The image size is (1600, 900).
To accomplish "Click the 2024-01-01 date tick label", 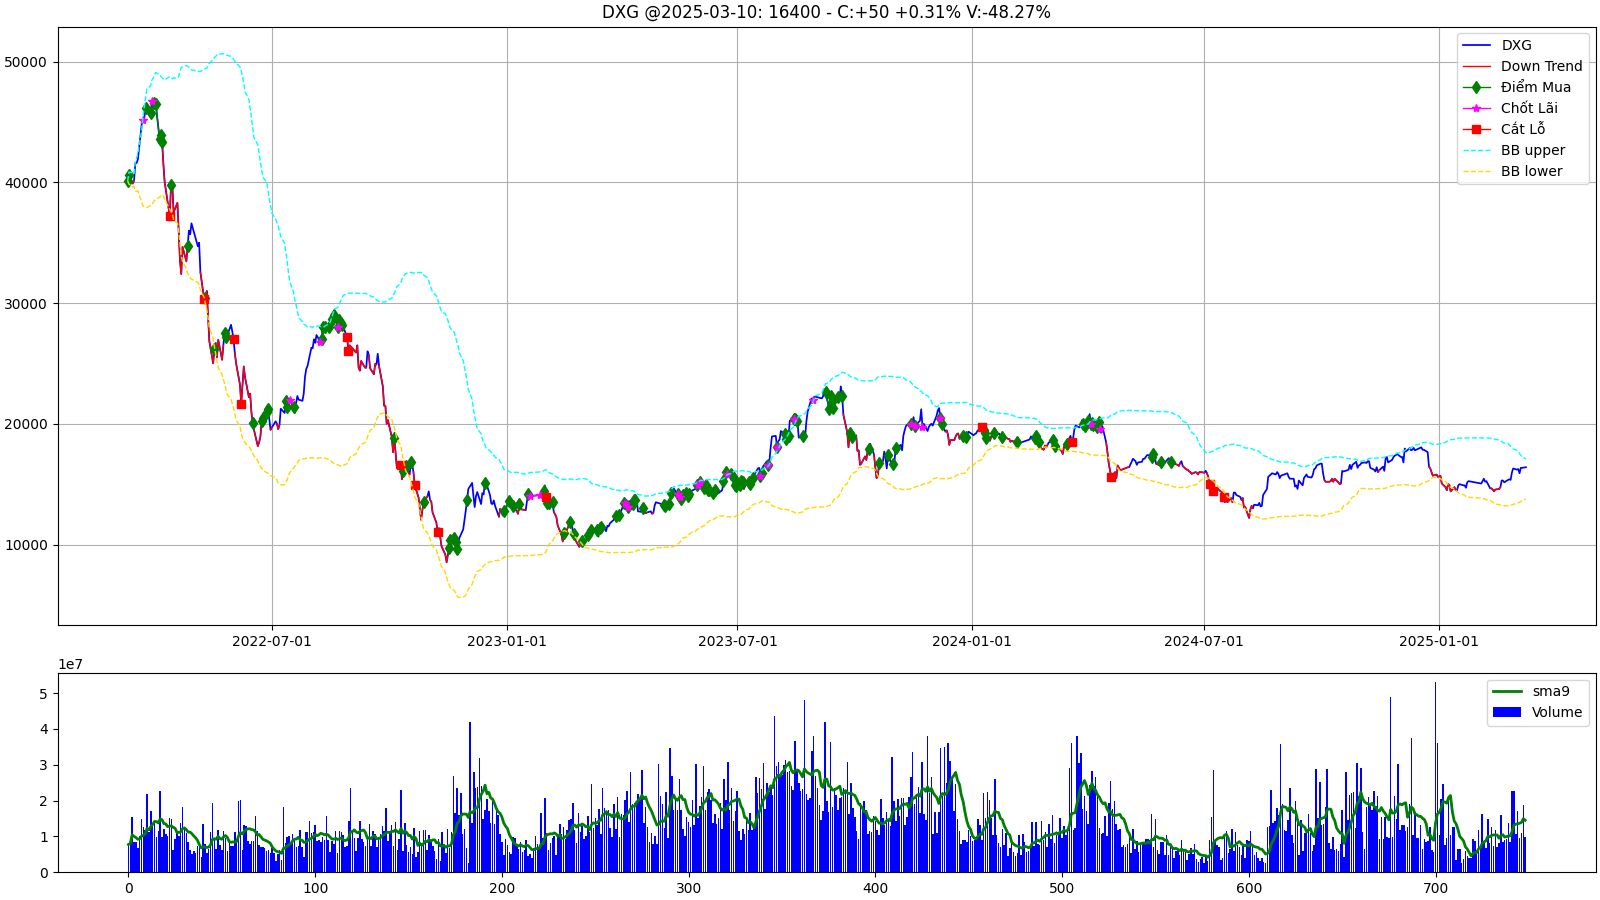I will pos(972,641).
